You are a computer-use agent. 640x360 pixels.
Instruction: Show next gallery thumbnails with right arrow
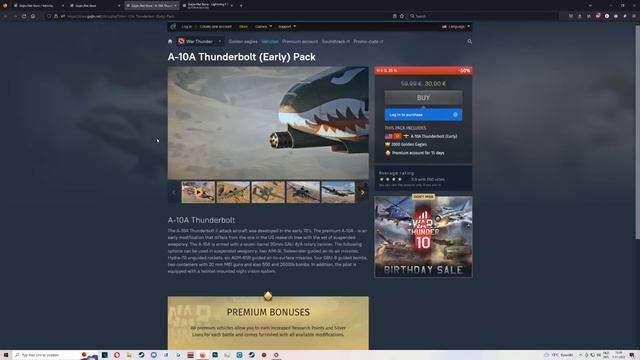(x=362, y=192)
